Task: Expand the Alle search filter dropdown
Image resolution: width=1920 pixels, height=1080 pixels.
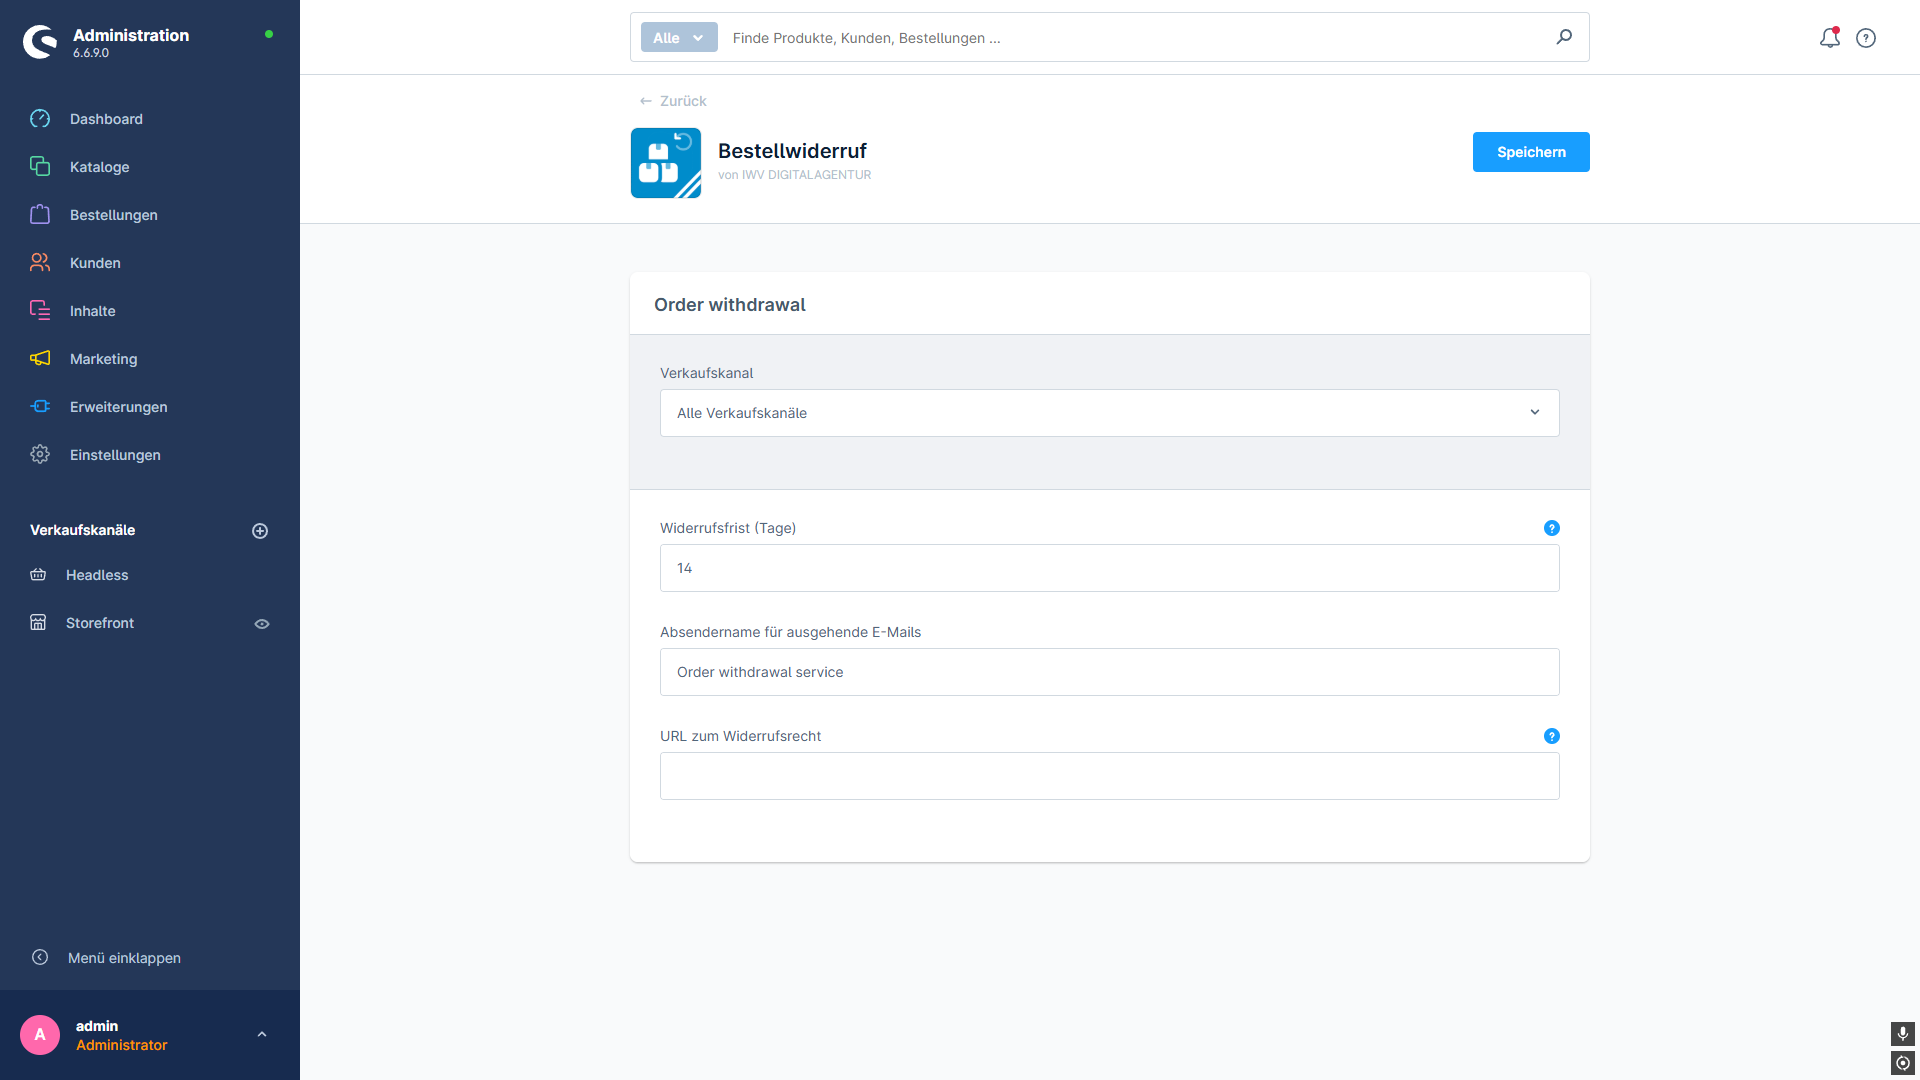Action: point(679,38)
